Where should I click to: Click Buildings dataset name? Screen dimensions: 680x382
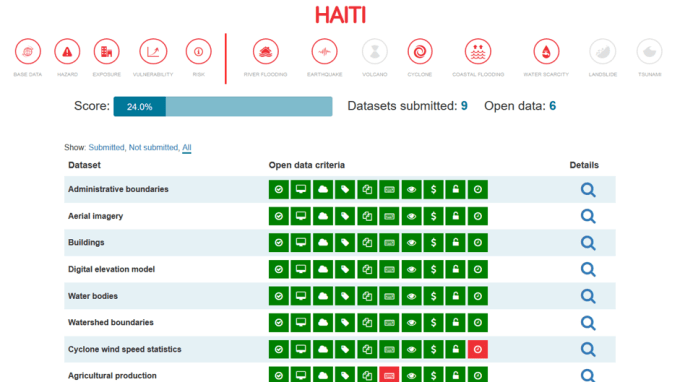pyautogui.click(x=86, y=242)
